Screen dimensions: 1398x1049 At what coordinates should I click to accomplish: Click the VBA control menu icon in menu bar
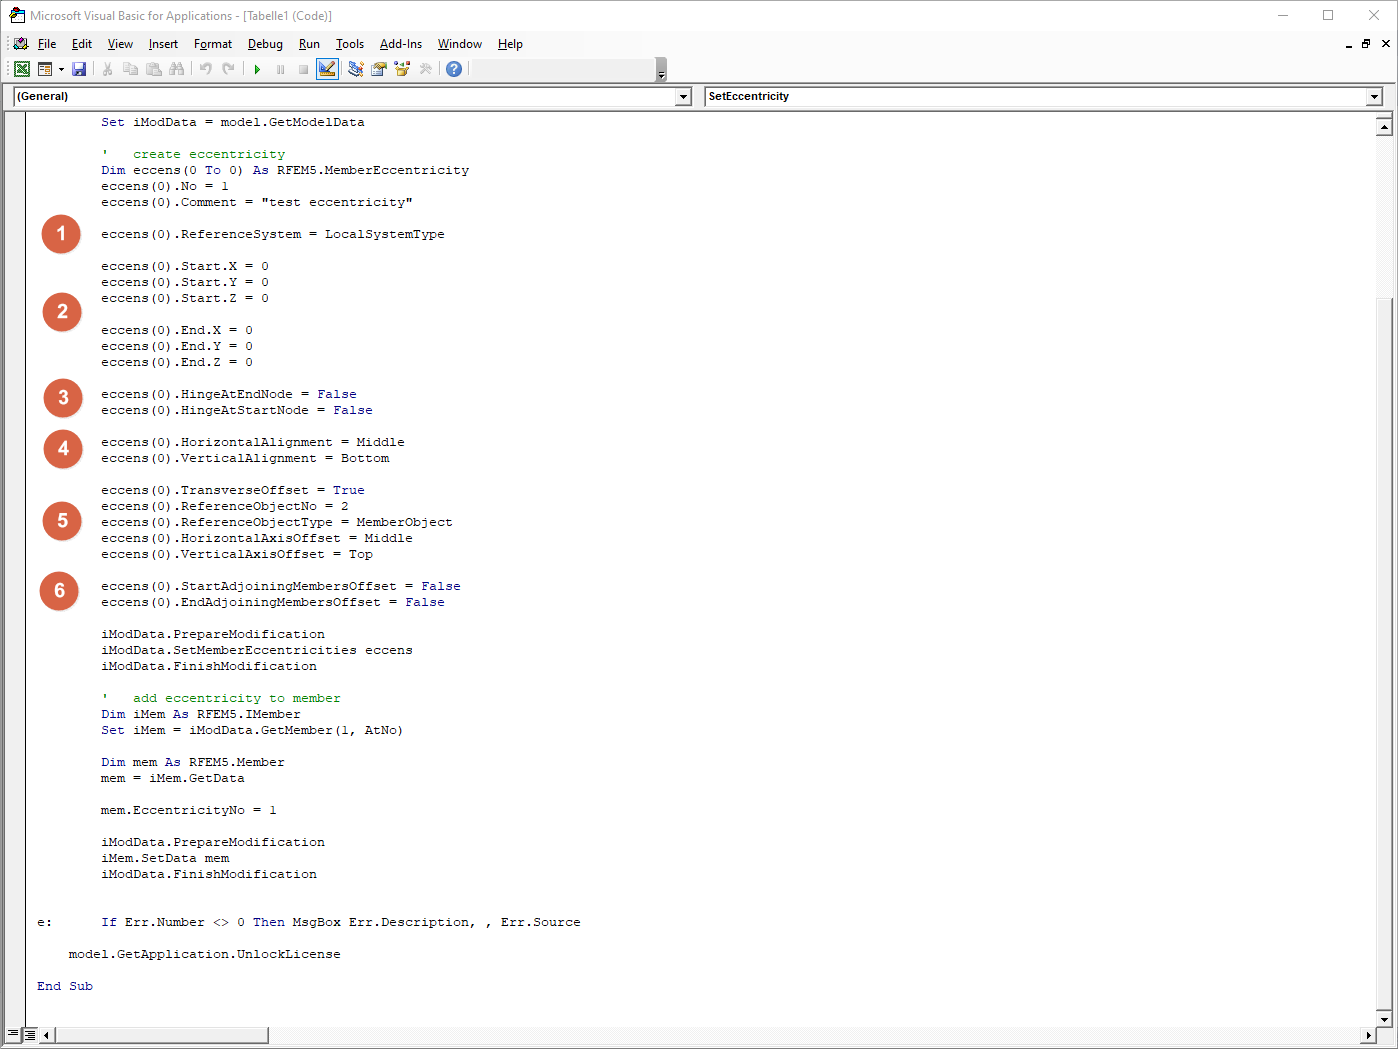tap(20, 44)
